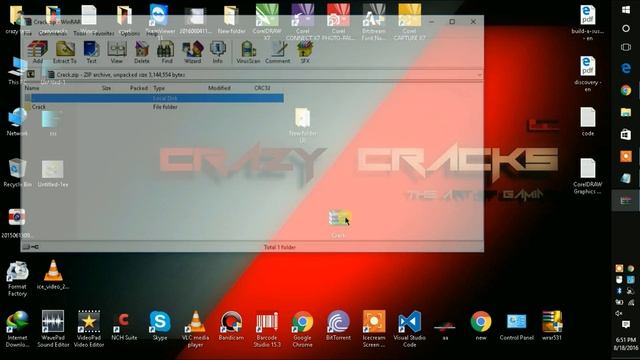Click the Delete toolbar icon in WinRAR
640x360 pixels.
point(142,52)
